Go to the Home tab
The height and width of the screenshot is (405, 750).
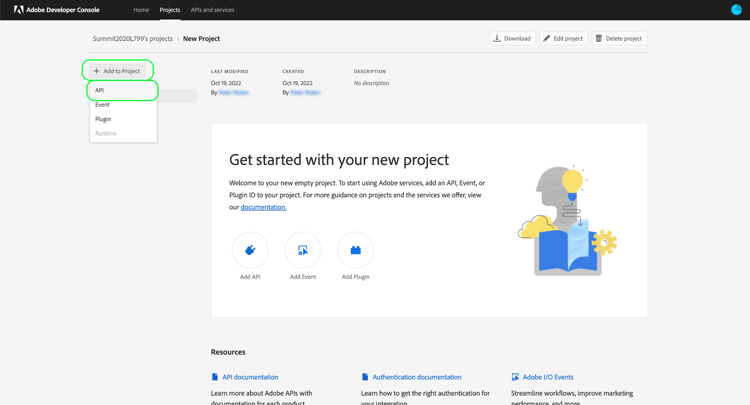click(x=141, y=10)
